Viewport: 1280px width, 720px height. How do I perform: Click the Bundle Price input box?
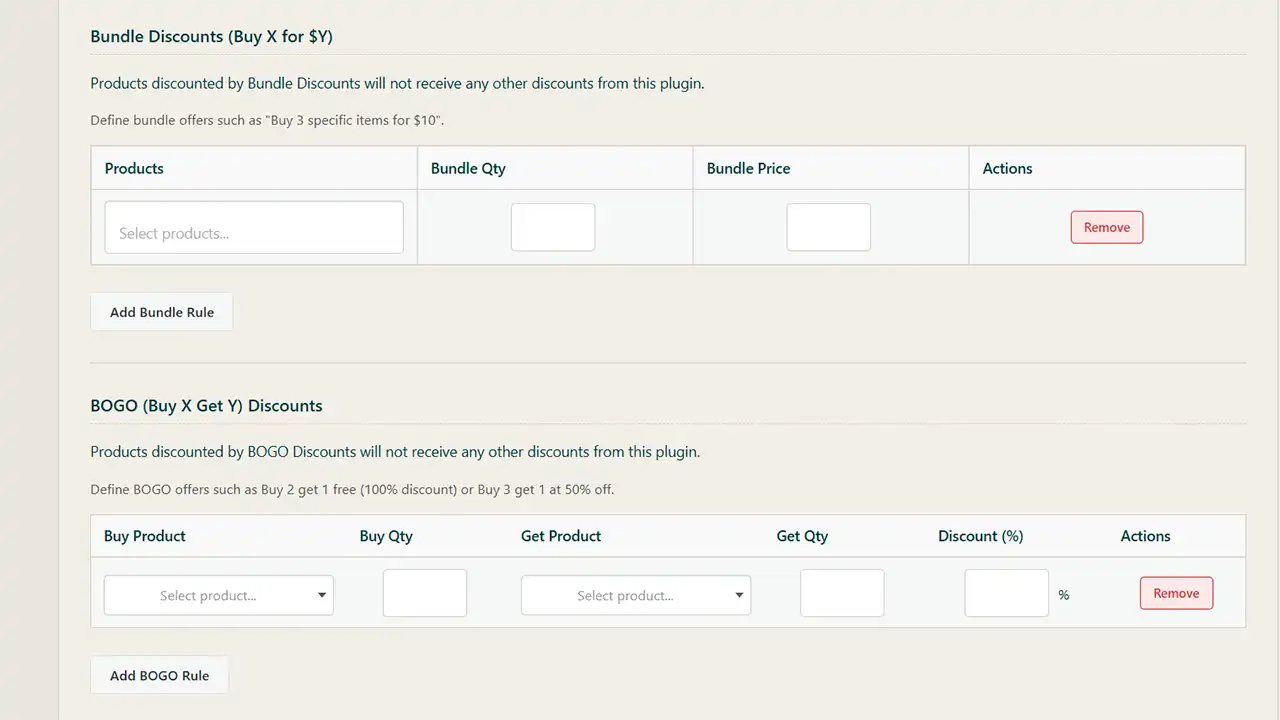click(x=828, y=228)
